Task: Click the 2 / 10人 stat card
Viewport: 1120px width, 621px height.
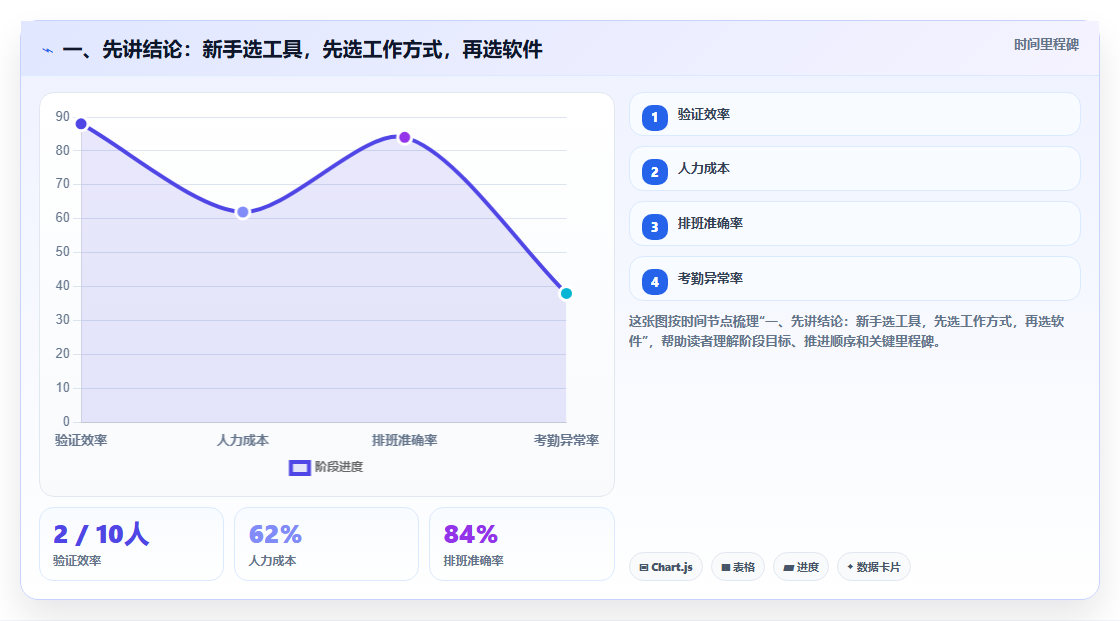Action: point(131,544)
